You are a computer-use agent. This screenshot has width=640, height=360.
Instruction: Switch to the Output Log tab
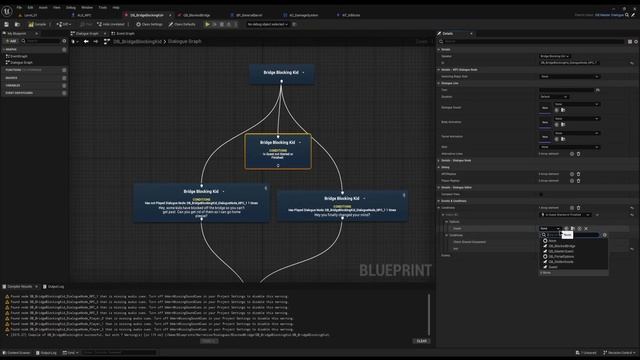(x=54, y=287)
